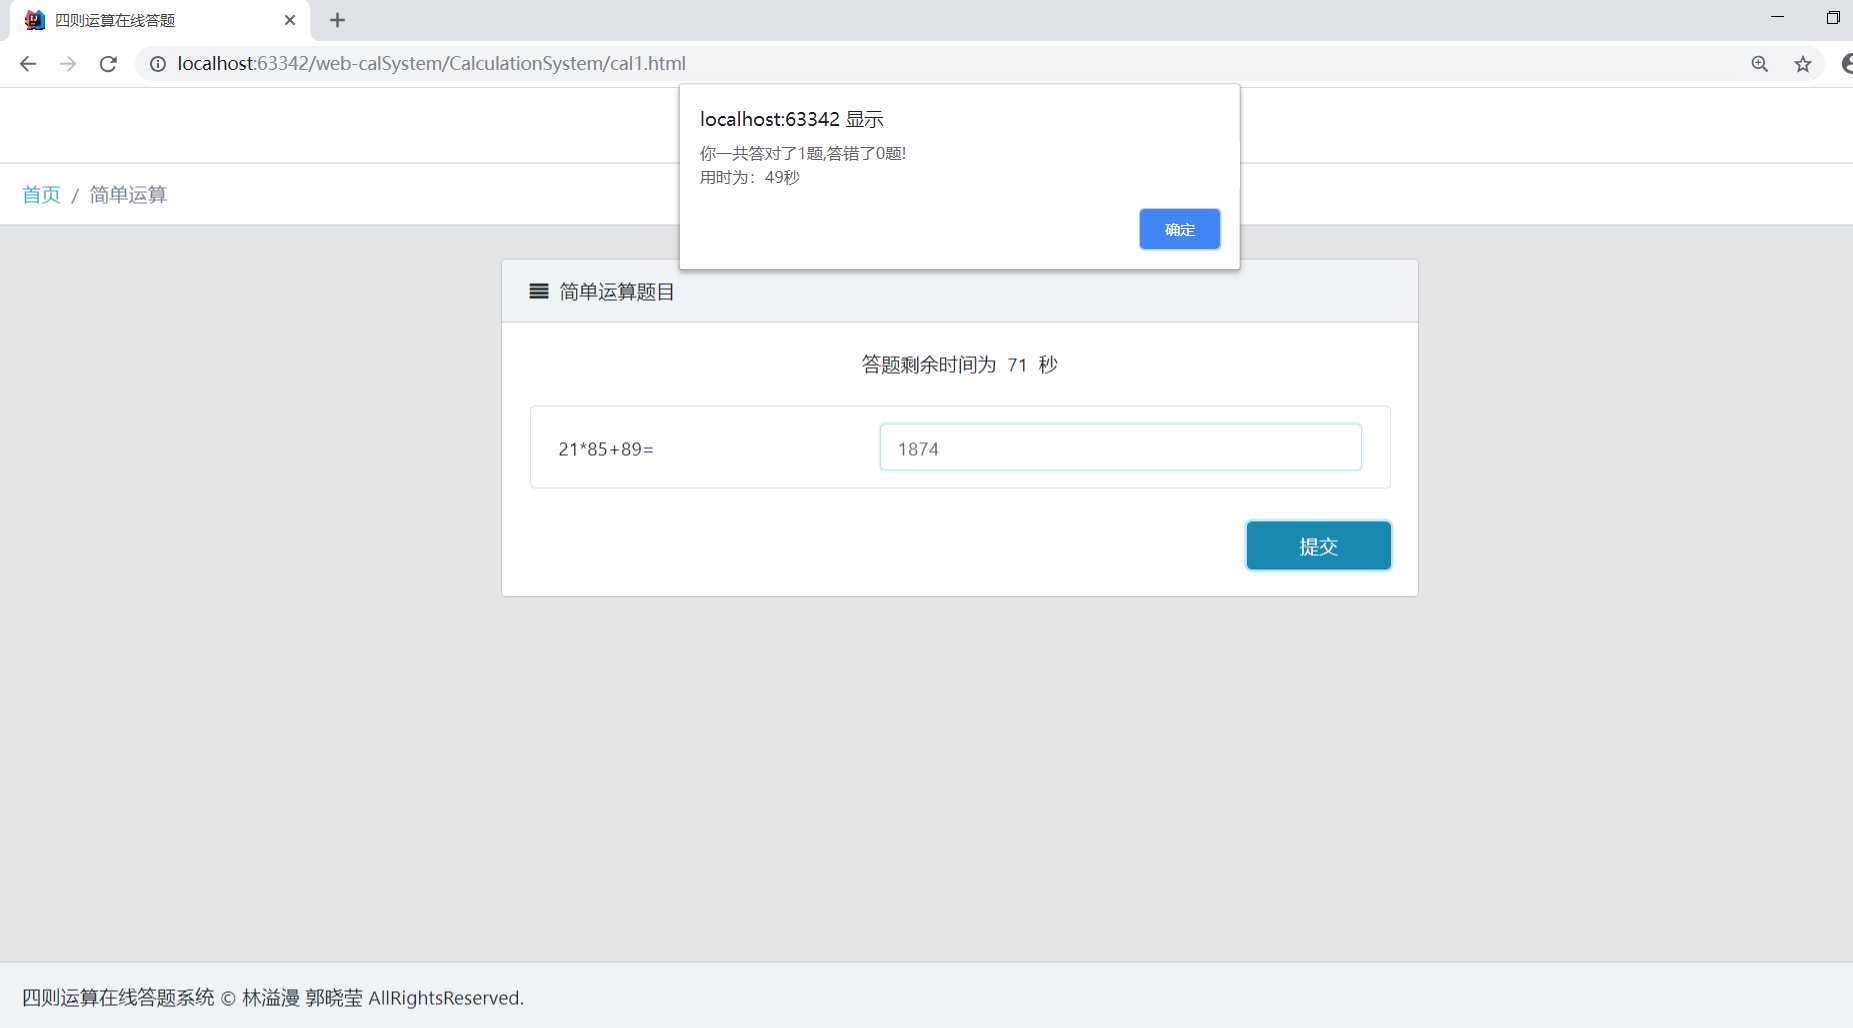Click the site information icon in address bar
Viewport: 1853px width, 1028px height.
(x=158, y=64)
